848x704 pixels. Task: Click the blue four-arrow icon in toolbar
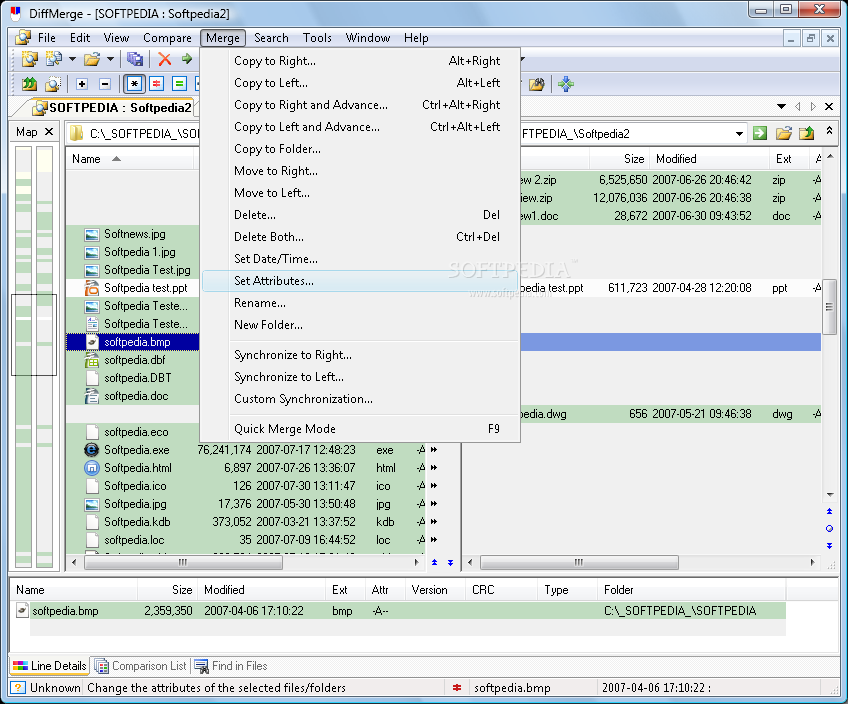tap(566, 84)
